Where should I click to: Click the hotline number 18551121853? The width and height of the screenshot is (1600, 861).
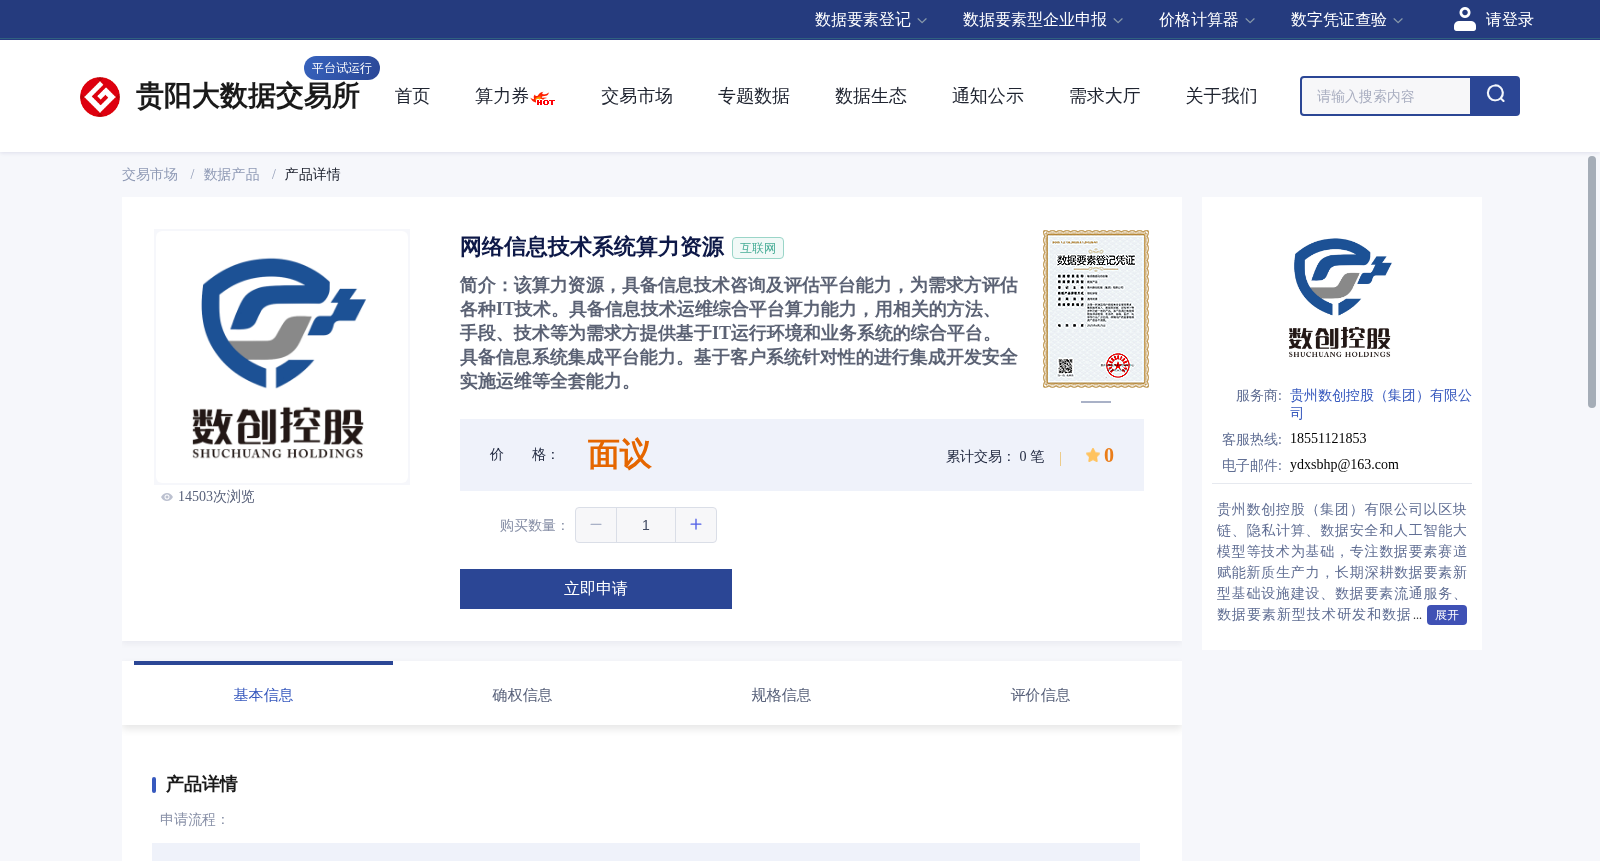(1328, 439)
